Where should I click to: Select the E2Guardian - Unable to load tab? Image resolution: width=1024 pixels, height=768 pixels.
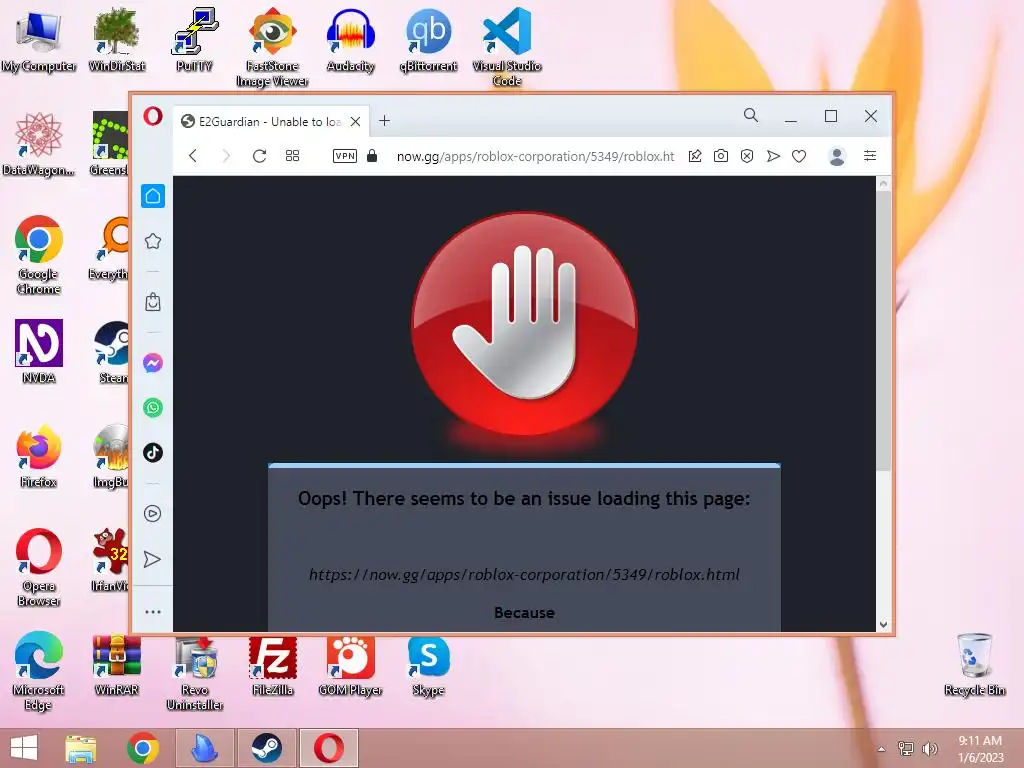pyautogui.click(x=270, y=121)
